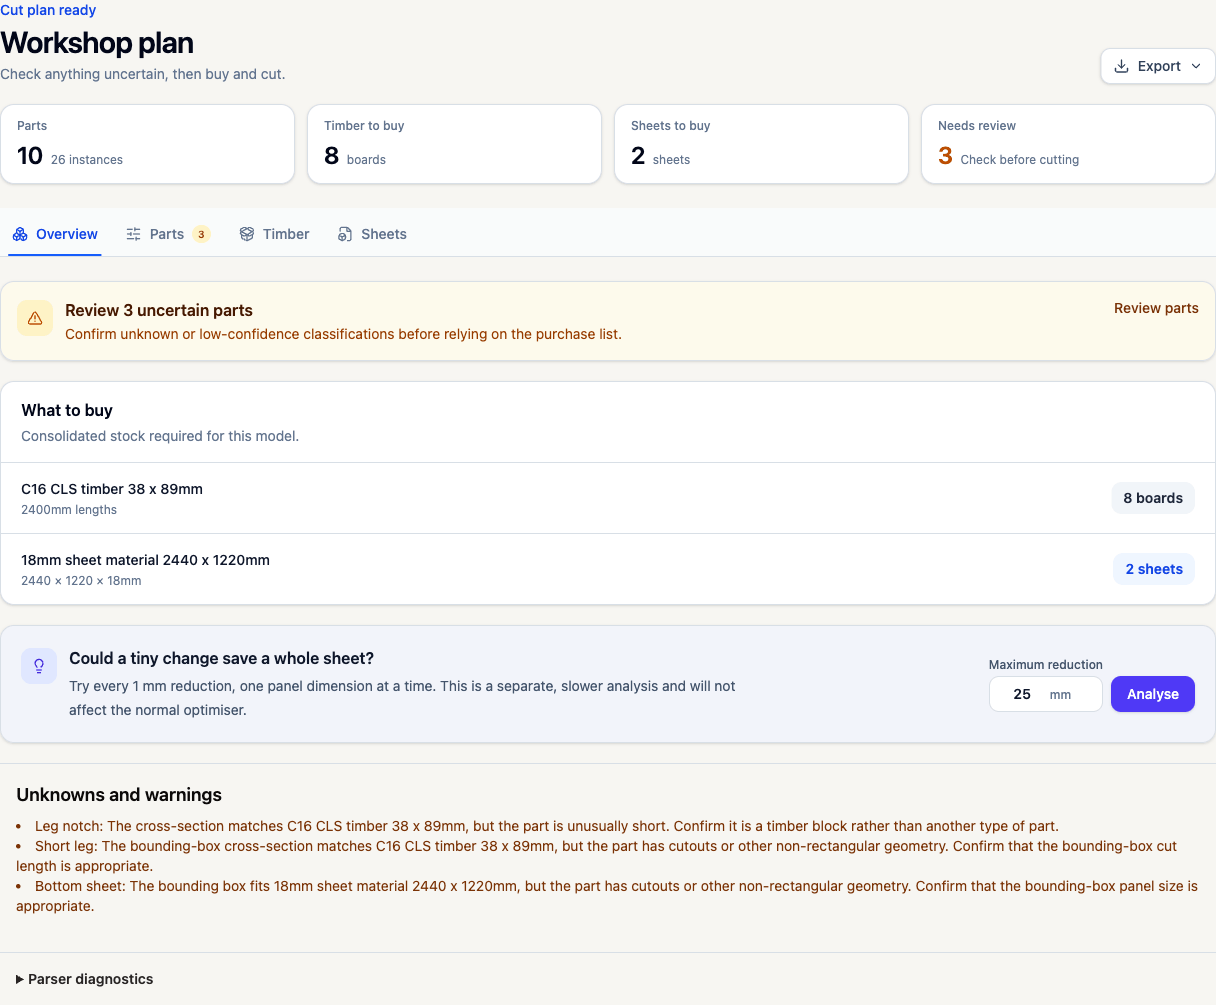Open the Sheets tab
This screenshot has width=1216, height=1005.
pos(372,234)
